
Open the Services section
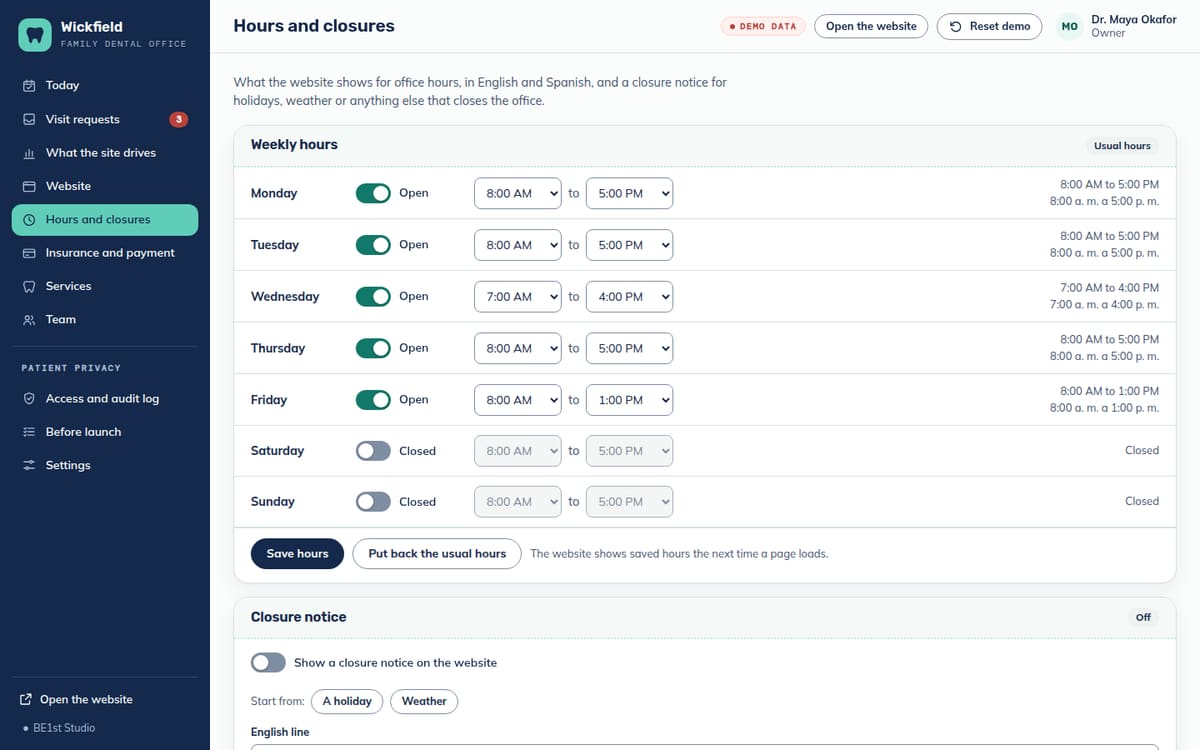click(105, 286)
